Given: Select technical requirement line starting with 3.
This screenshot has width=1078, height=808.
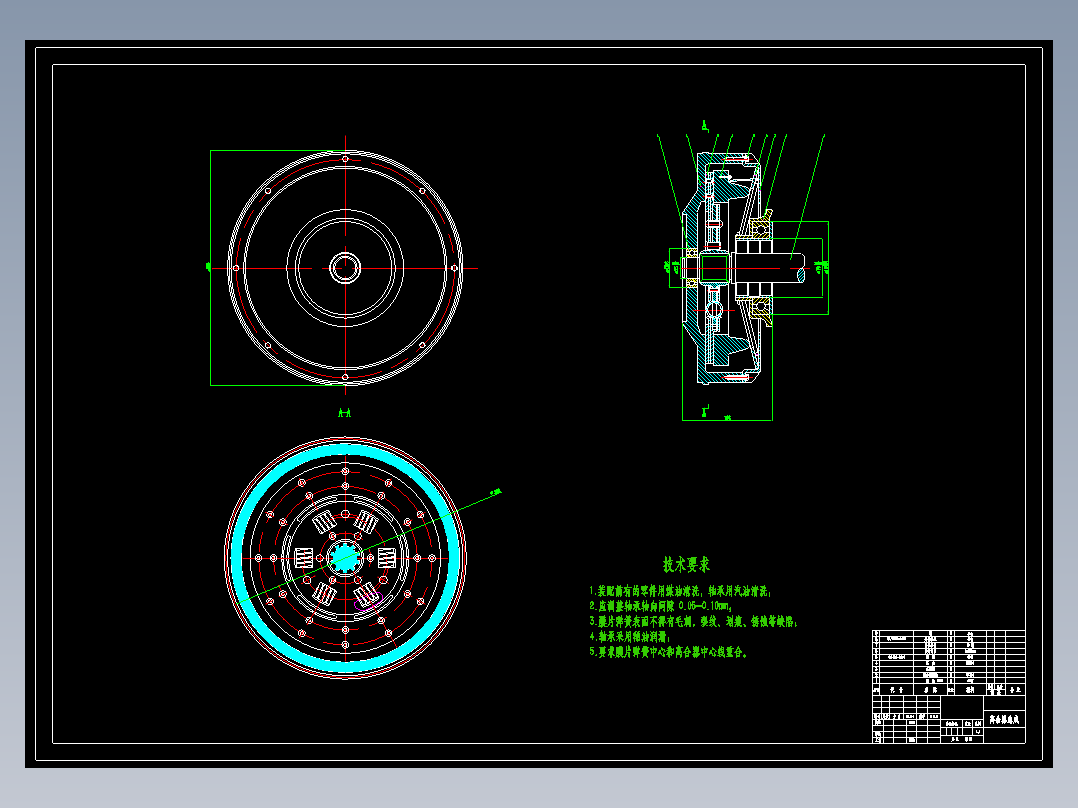Looking at the screenshot, I should [693, 622].
